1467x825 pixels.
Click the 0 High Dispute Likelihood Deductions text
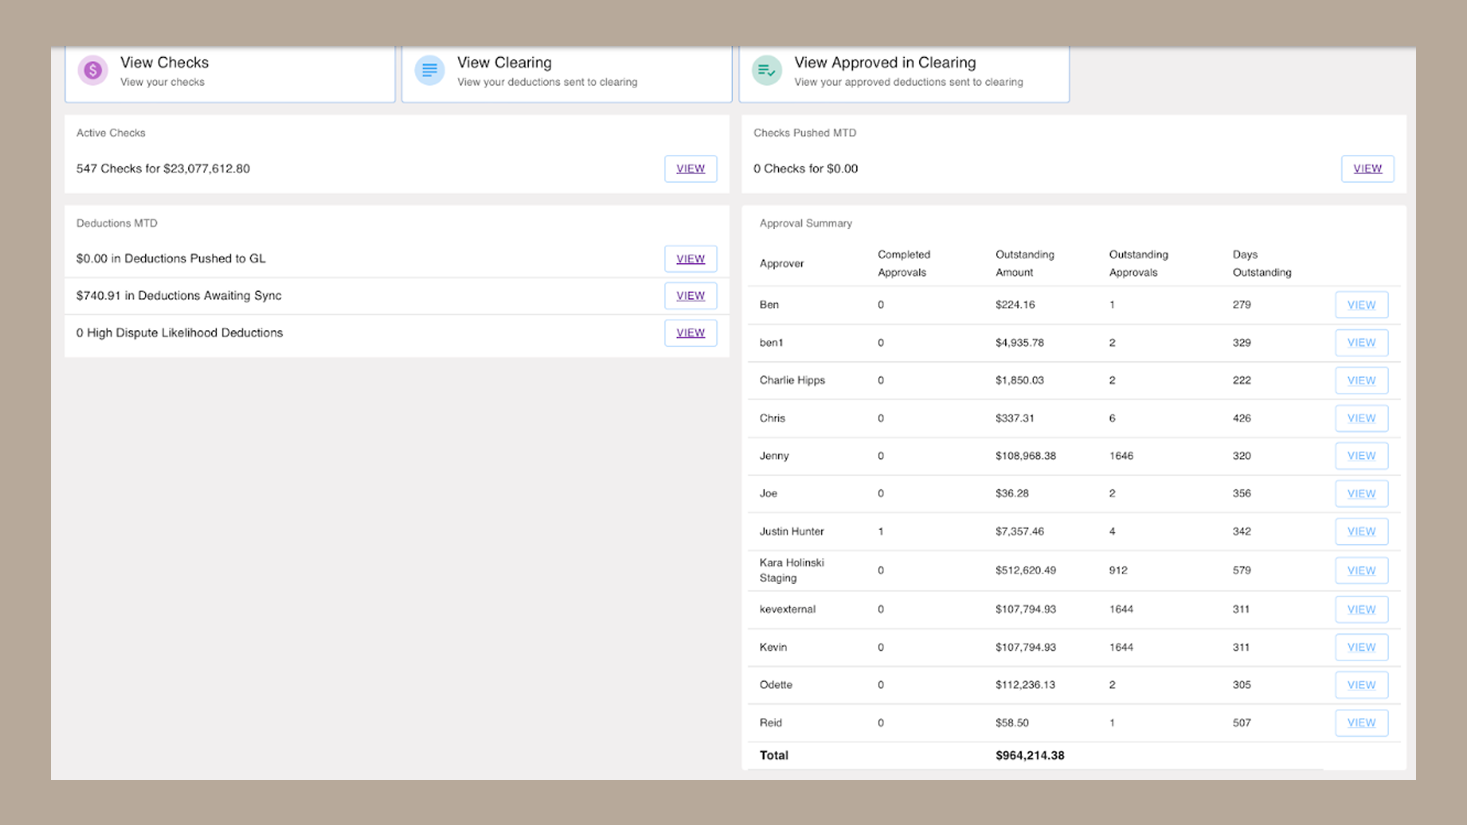(180, 333)
